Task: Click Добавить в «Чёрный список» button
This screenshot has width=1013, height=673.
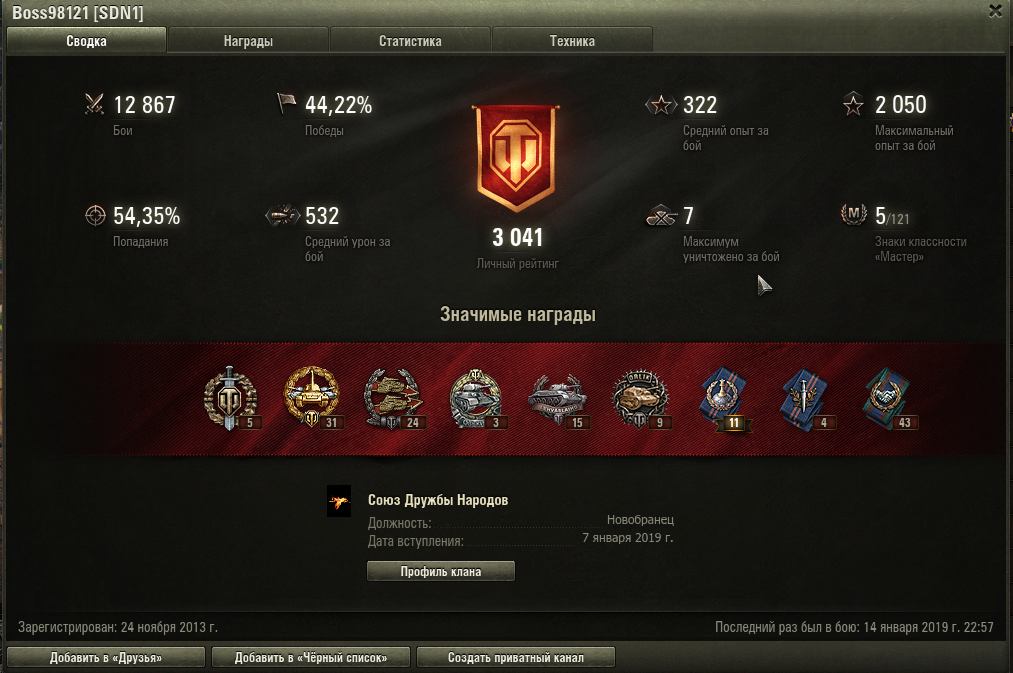Action: pyautogui.click(x=311, y=657)
